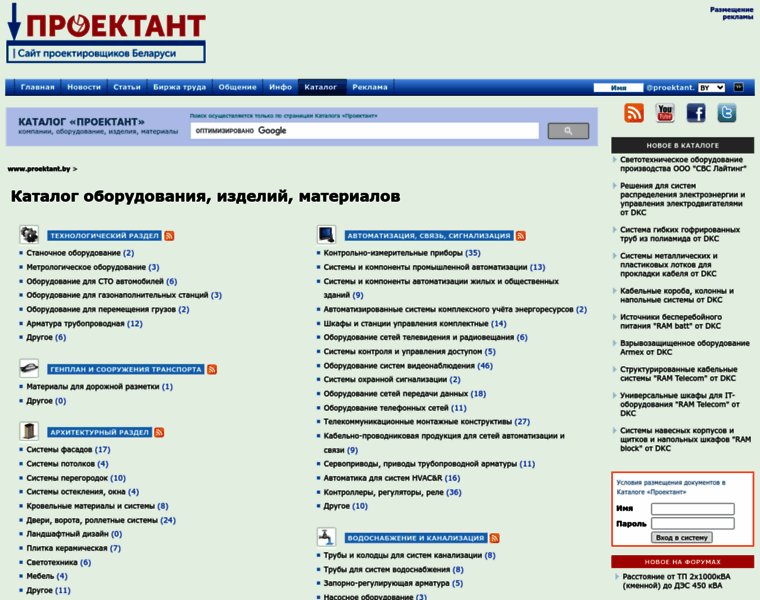Open Системы потолков (4) category
760x600 pixels.
click(67, 464)
